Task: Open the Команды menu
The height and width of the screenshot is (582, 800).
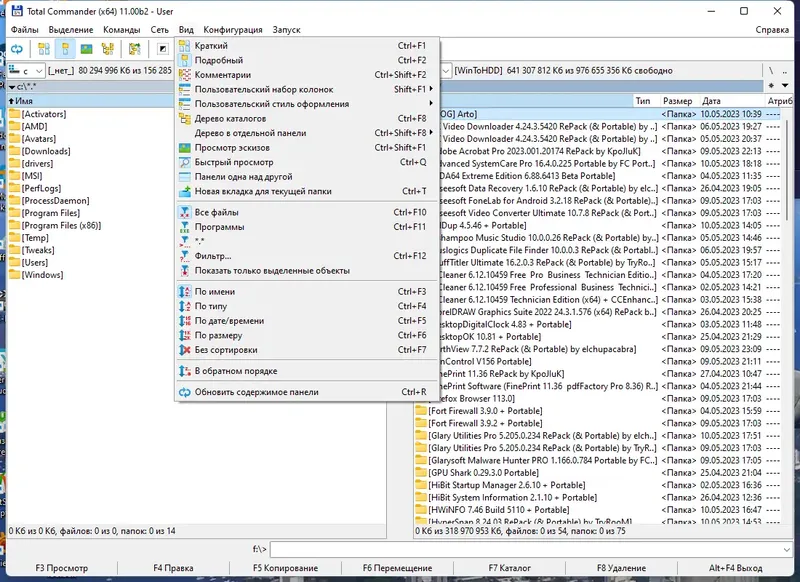Action: (121, 30)
